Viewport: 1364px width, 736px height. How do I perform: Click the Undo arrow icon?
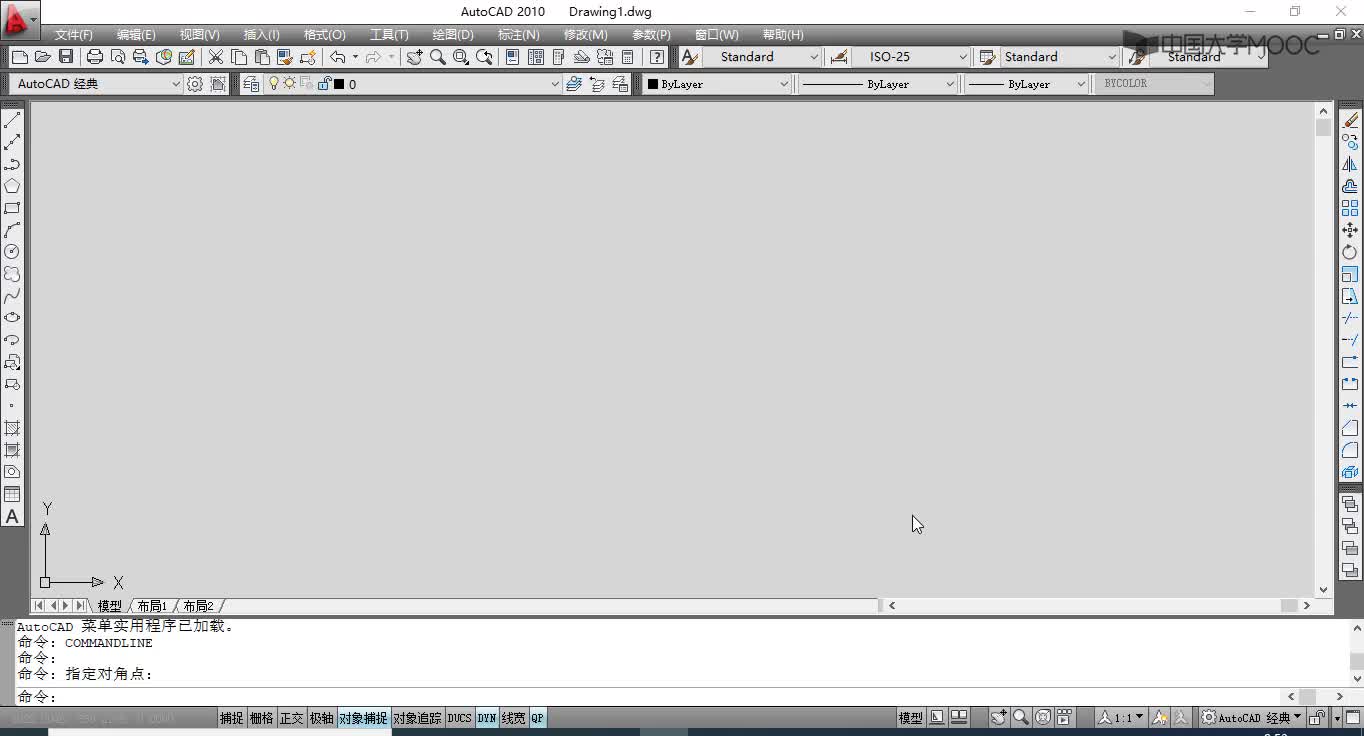click(338, 57)
